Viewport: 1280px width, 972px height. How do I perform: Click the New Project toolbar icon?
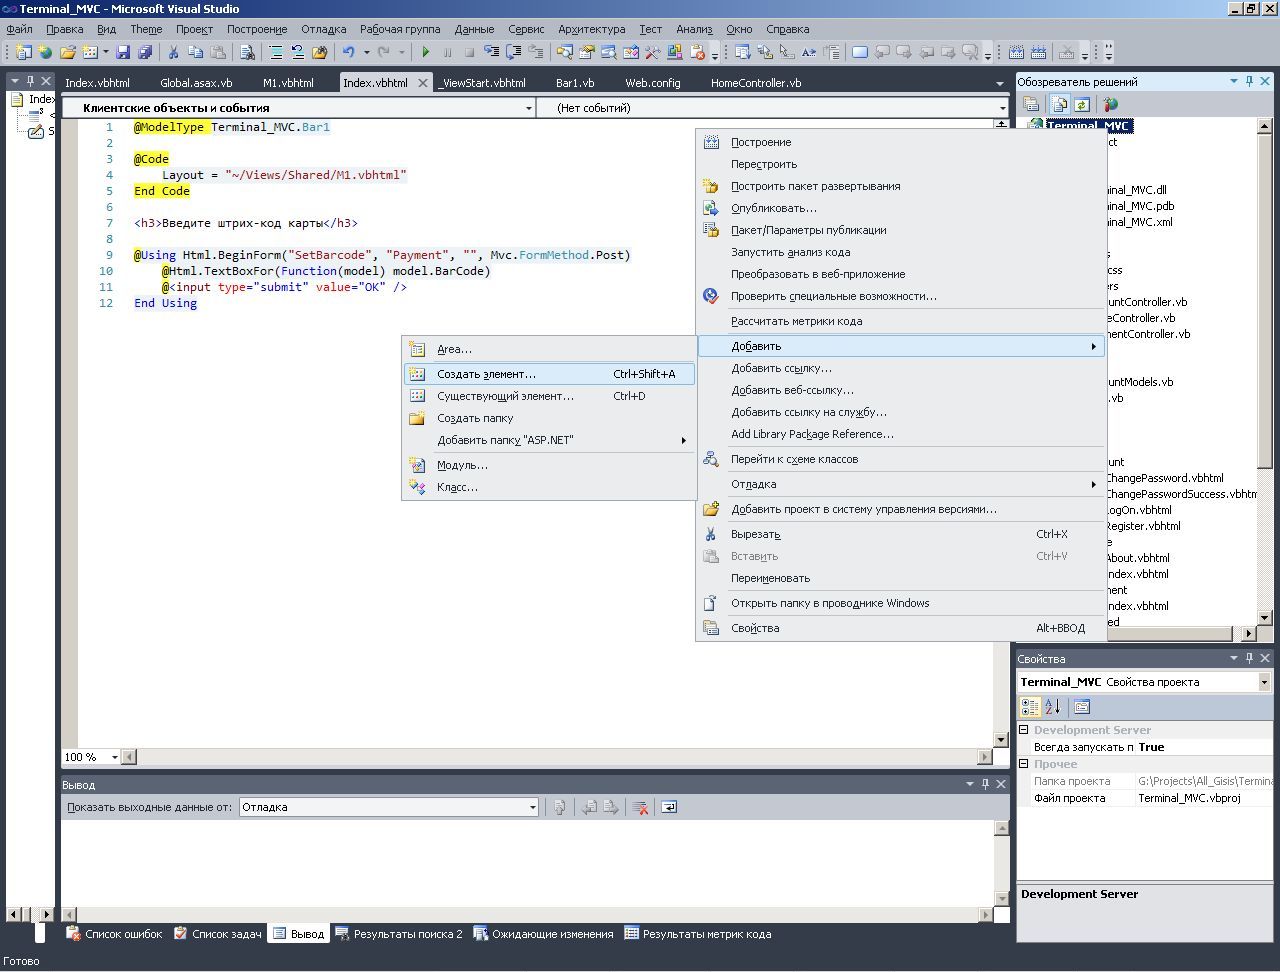click(x=23, y=52)
